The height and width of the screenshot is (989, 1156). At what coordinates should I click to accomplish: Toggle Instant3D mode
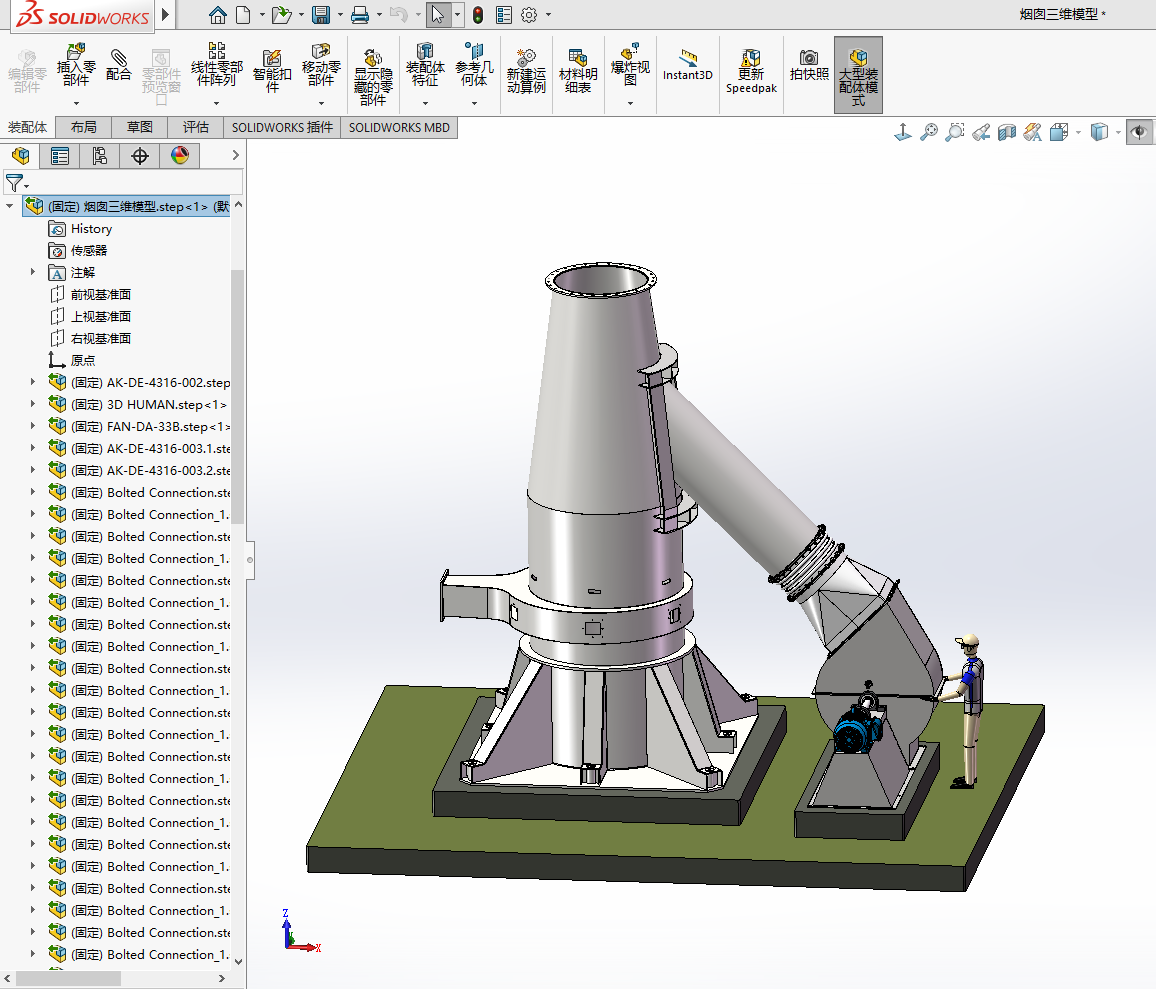687,65
